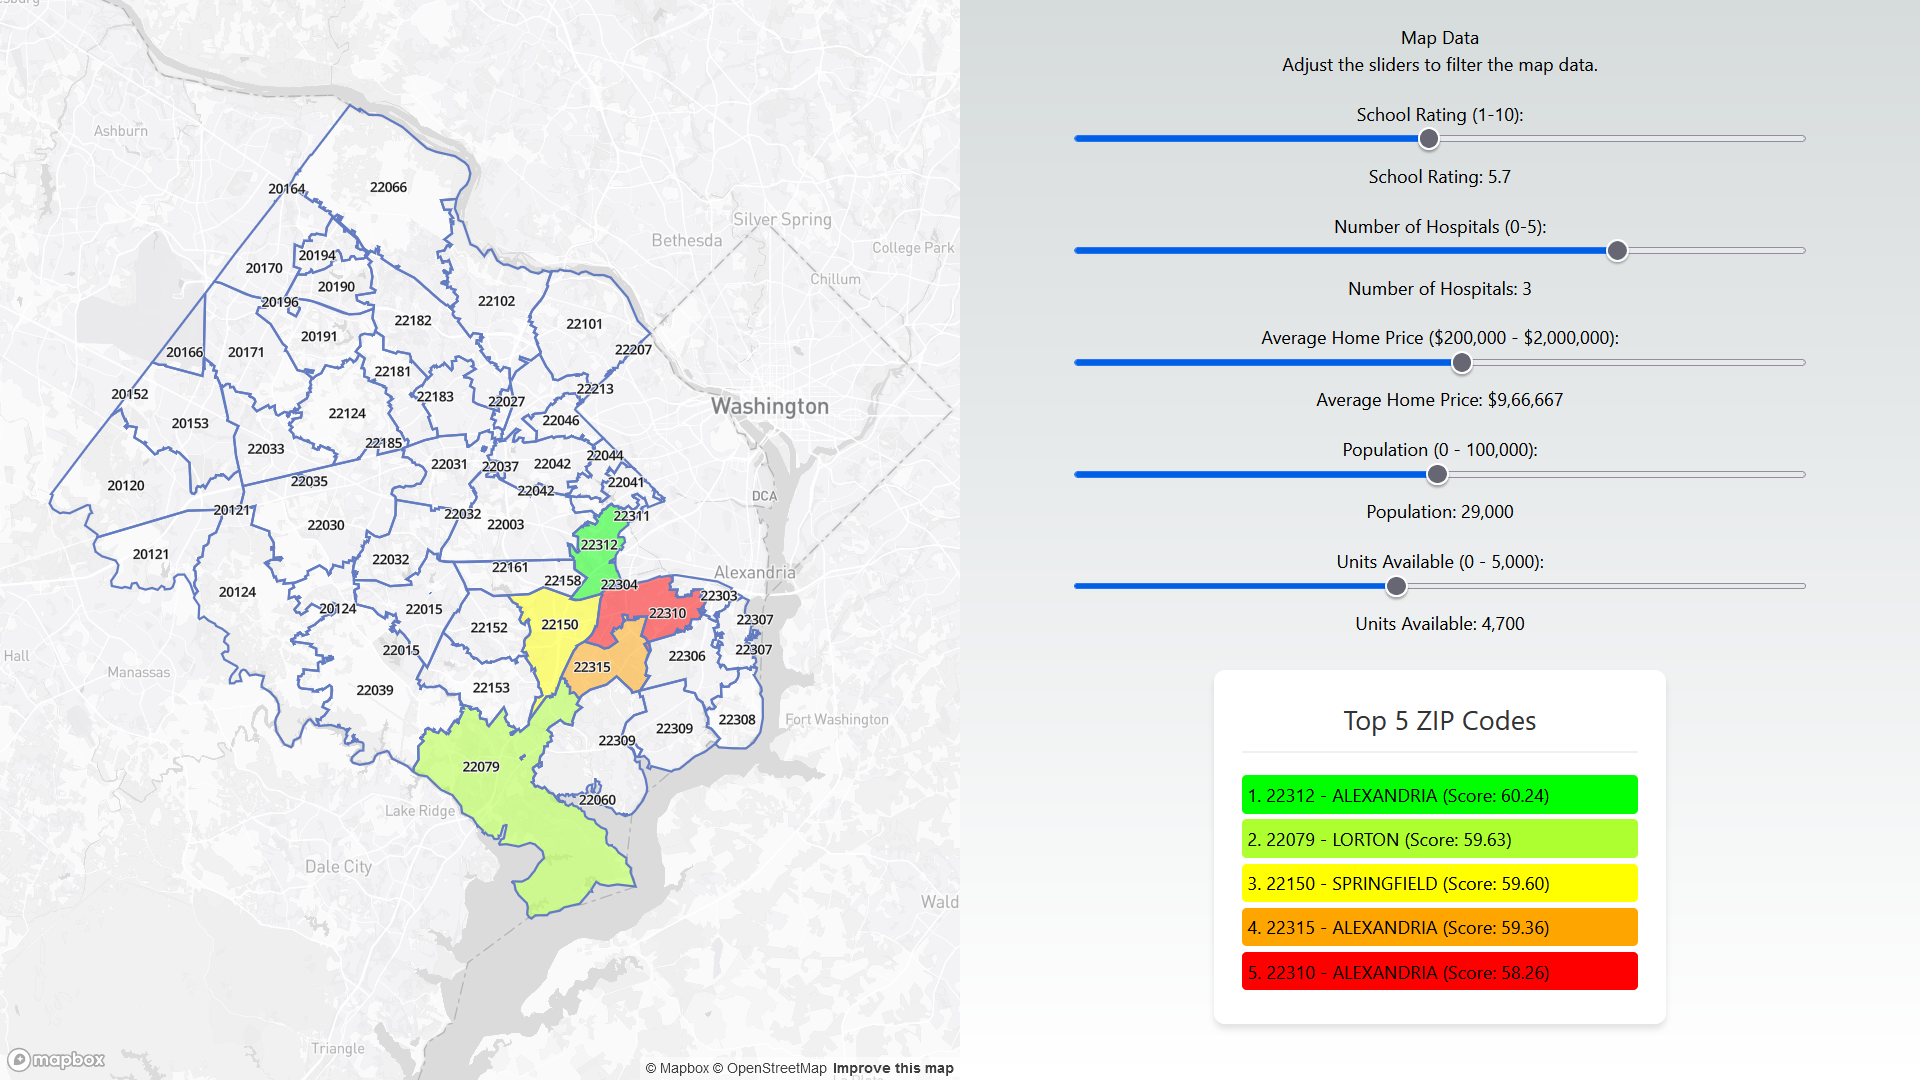Select 22310 Alexandria red entry
This screenshot has height=1080, width=1920.
click(x=1438, y=972)
